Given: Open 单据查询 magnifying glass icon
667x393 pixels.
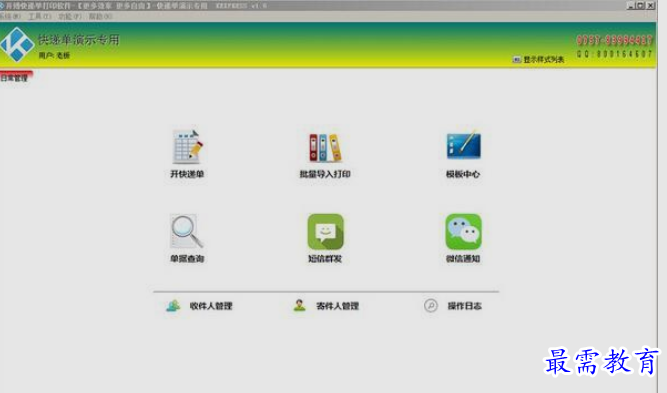Looking at the screenshot, I should click(187, 231).
